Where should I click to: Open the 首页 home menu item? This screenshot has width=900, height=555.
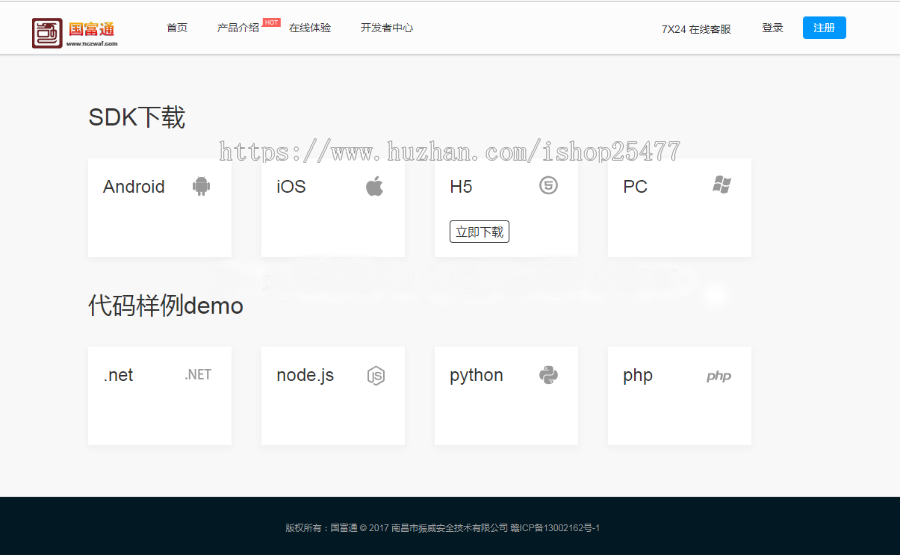177,28
